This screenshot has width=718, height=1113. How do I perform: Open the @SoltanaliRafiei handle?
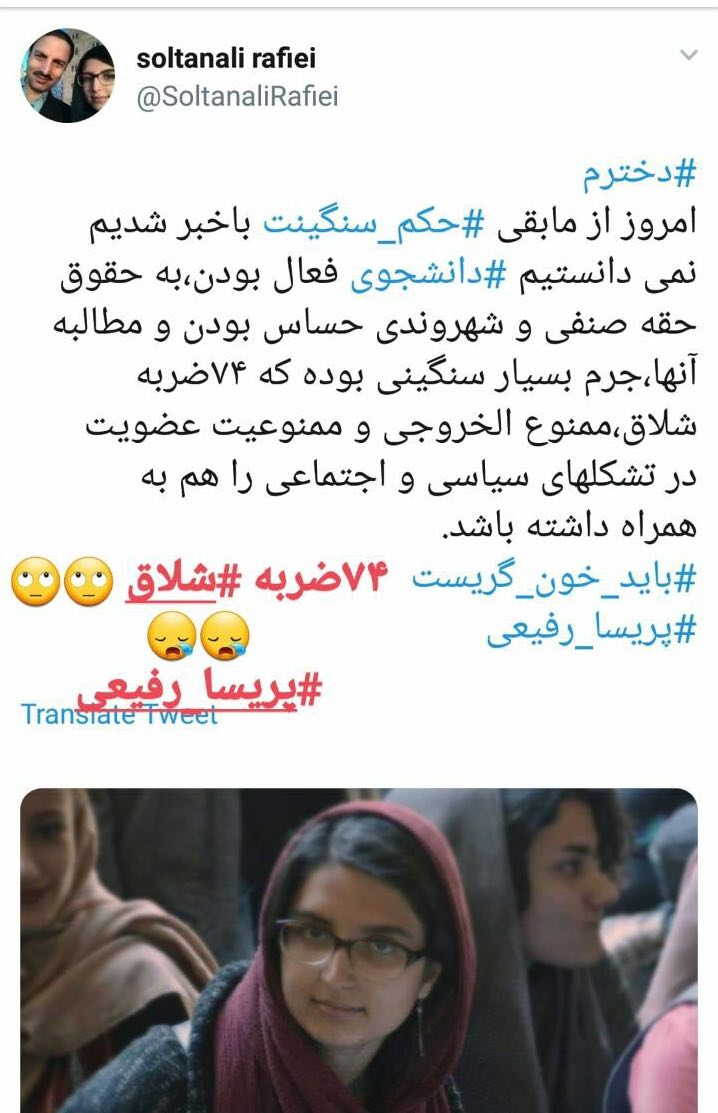[237, 97]
